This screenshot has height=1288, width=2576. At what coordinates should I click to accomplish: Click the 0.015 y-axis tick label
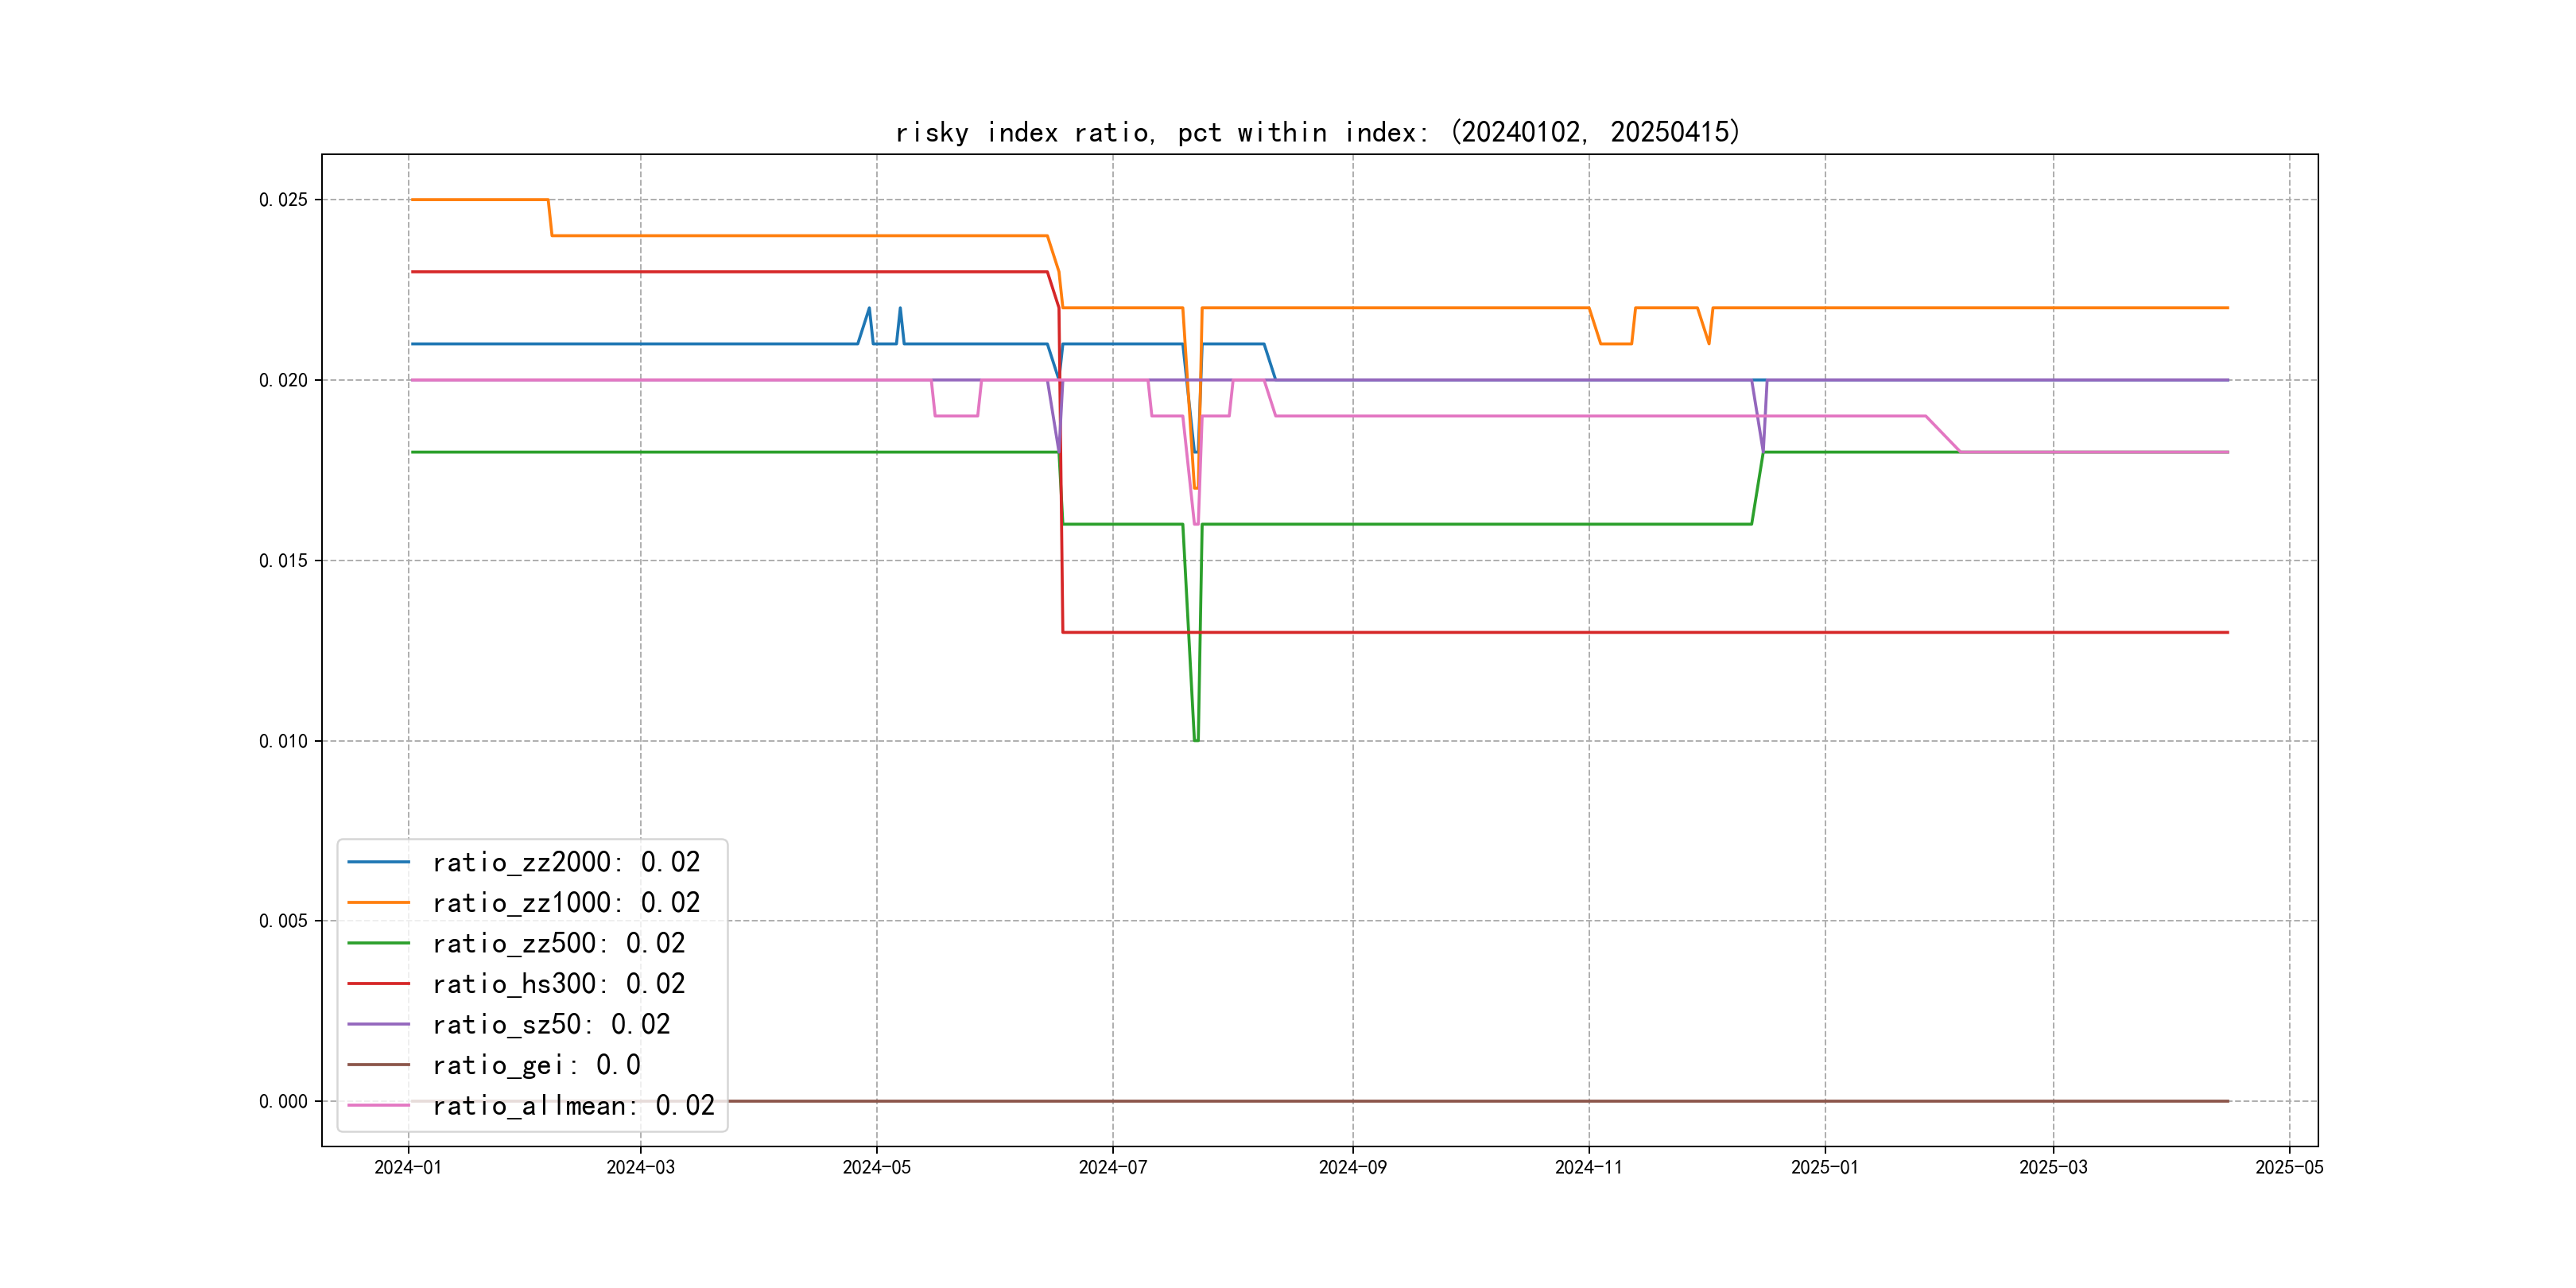[283, 561]
